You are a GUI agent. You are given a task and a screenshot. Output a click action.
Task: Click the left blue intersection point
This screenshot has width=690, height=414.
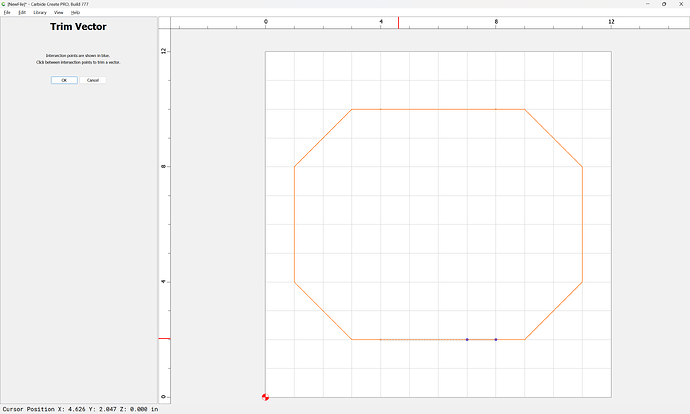click(x=467, y=340)
